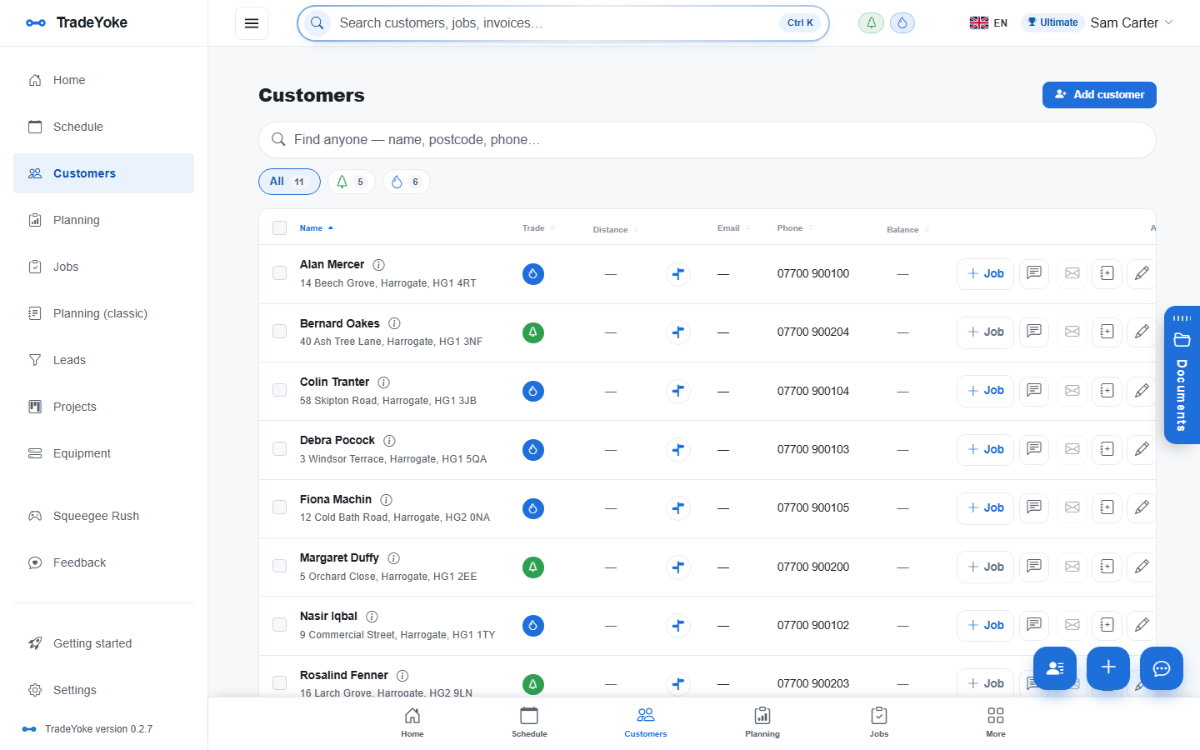The image size is (1200, 750).
Task: Open Home in the left sidebar
Action: [103, 80]
